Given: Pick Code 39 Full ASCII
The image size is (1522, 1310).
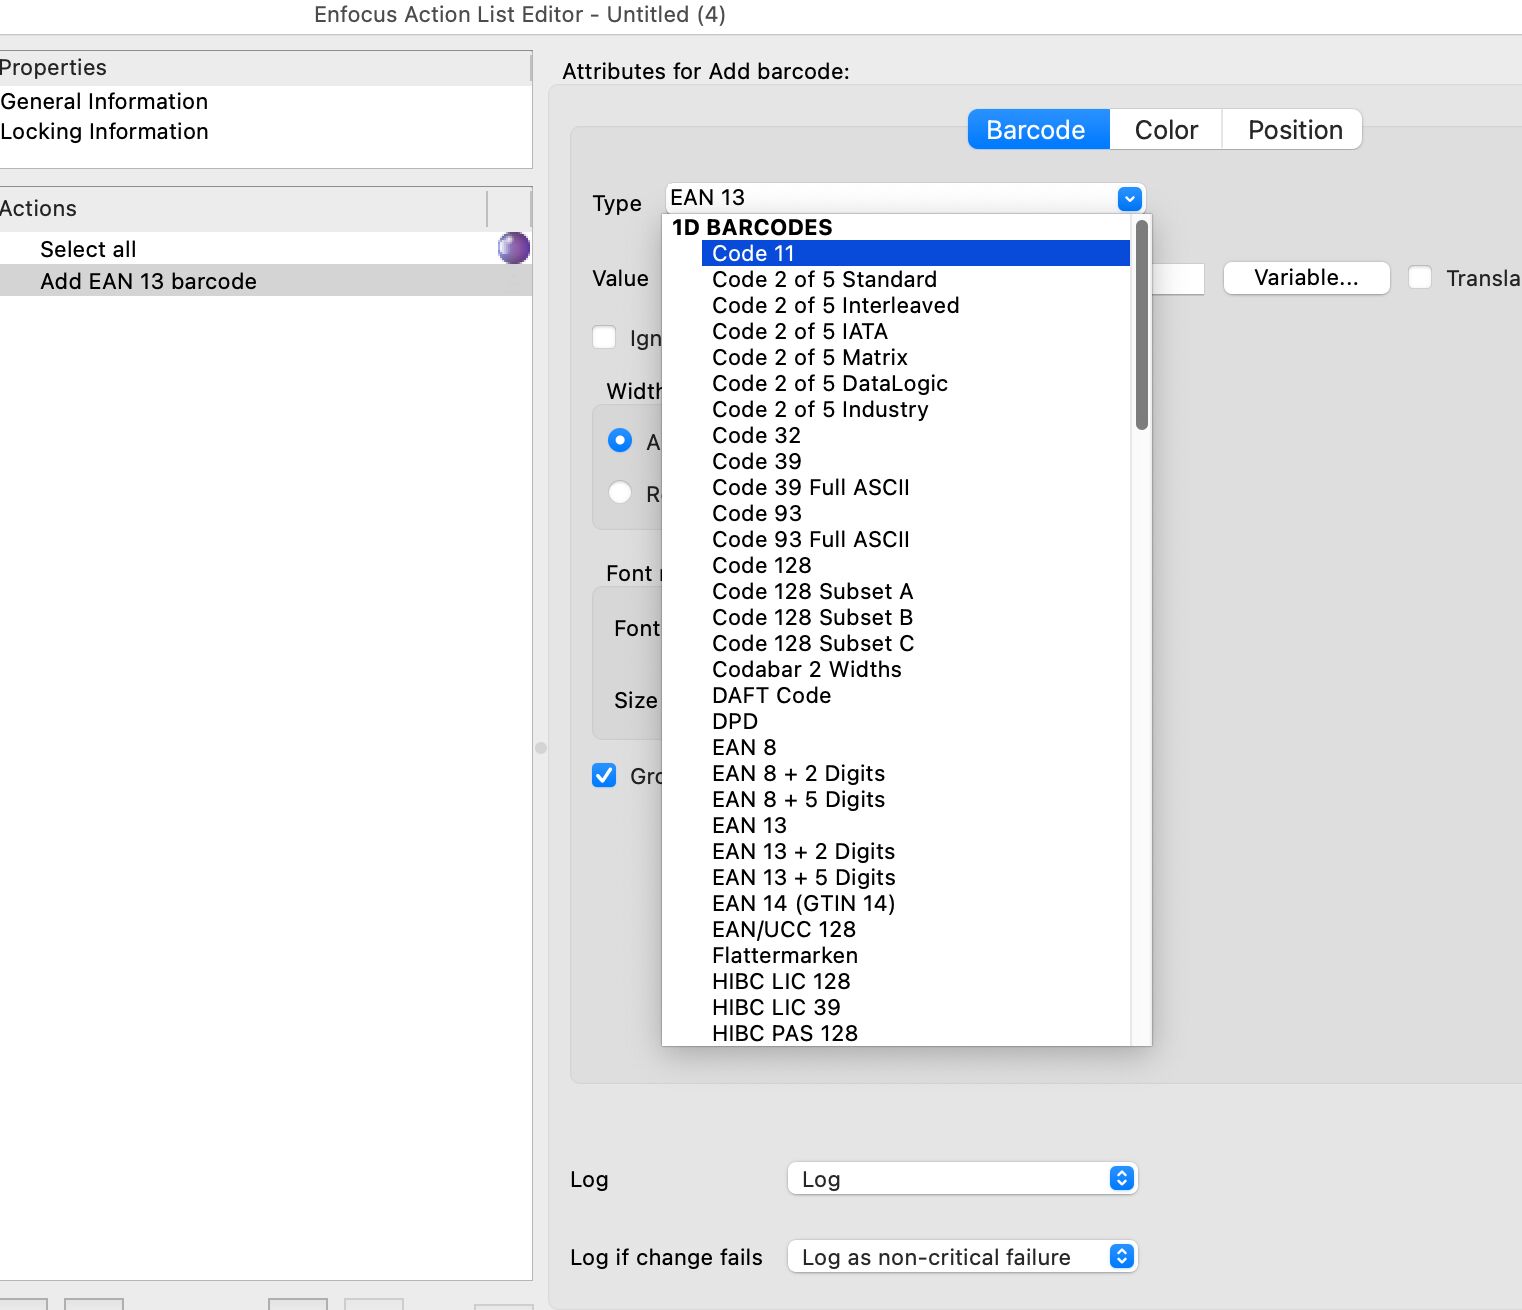Looking at the screenshot, I should pos(810,487).
